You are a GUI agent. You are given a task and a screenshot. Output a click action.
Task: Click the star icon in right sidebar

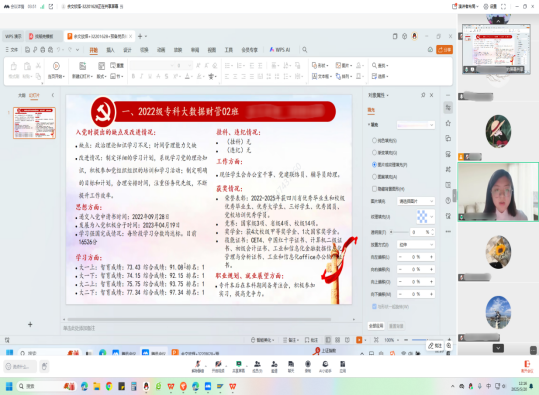(448, 123)
